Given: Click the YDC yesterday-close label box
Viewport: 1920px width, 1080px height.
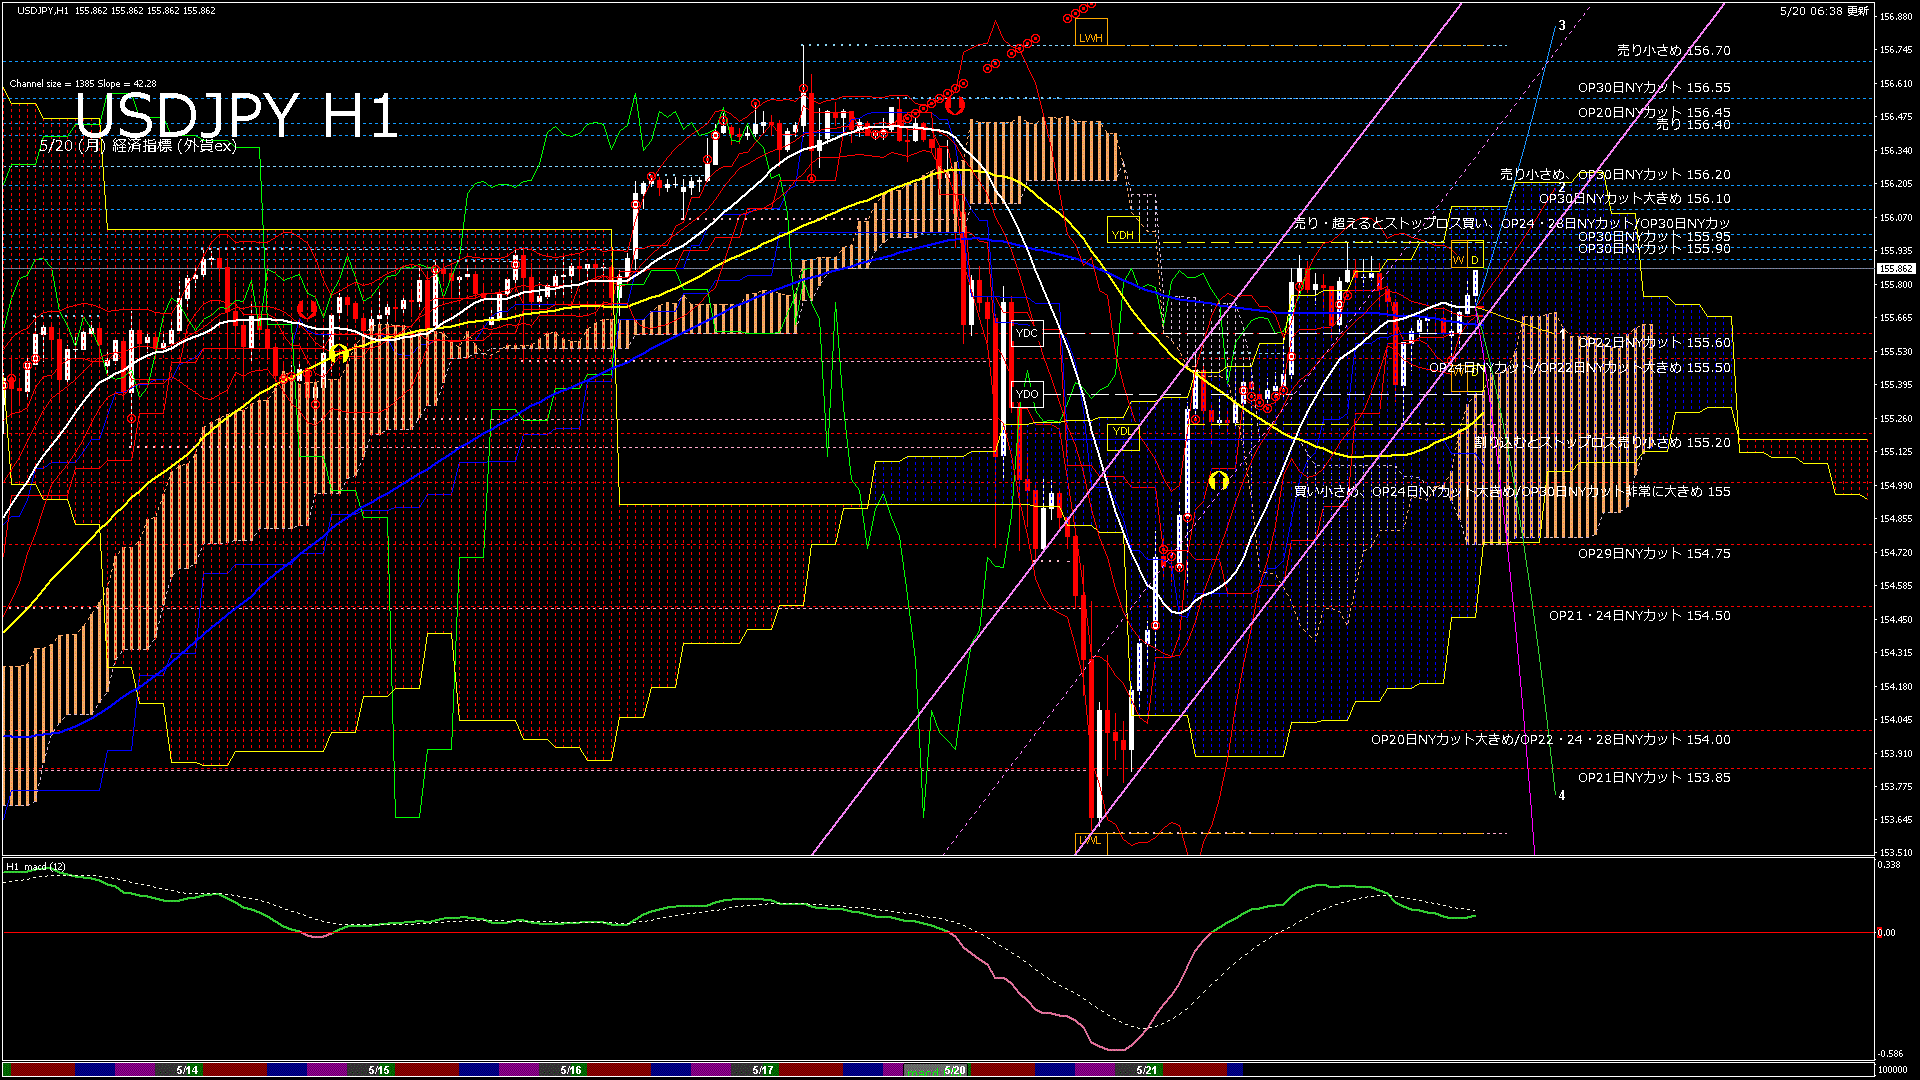Looking at the screenshot, I should click(x=1026, y=333).
